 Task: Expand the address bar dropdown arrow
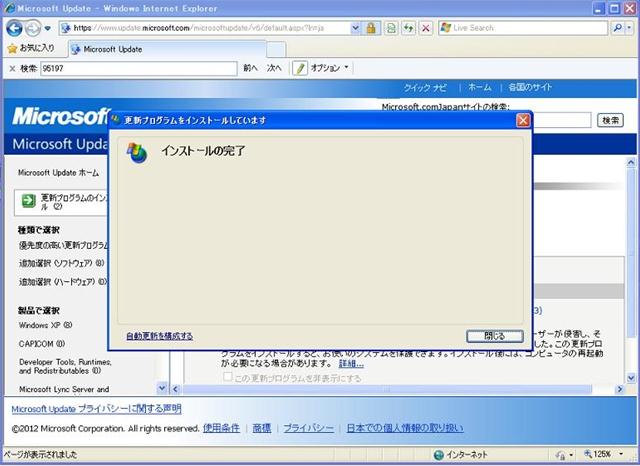[355, 28]
